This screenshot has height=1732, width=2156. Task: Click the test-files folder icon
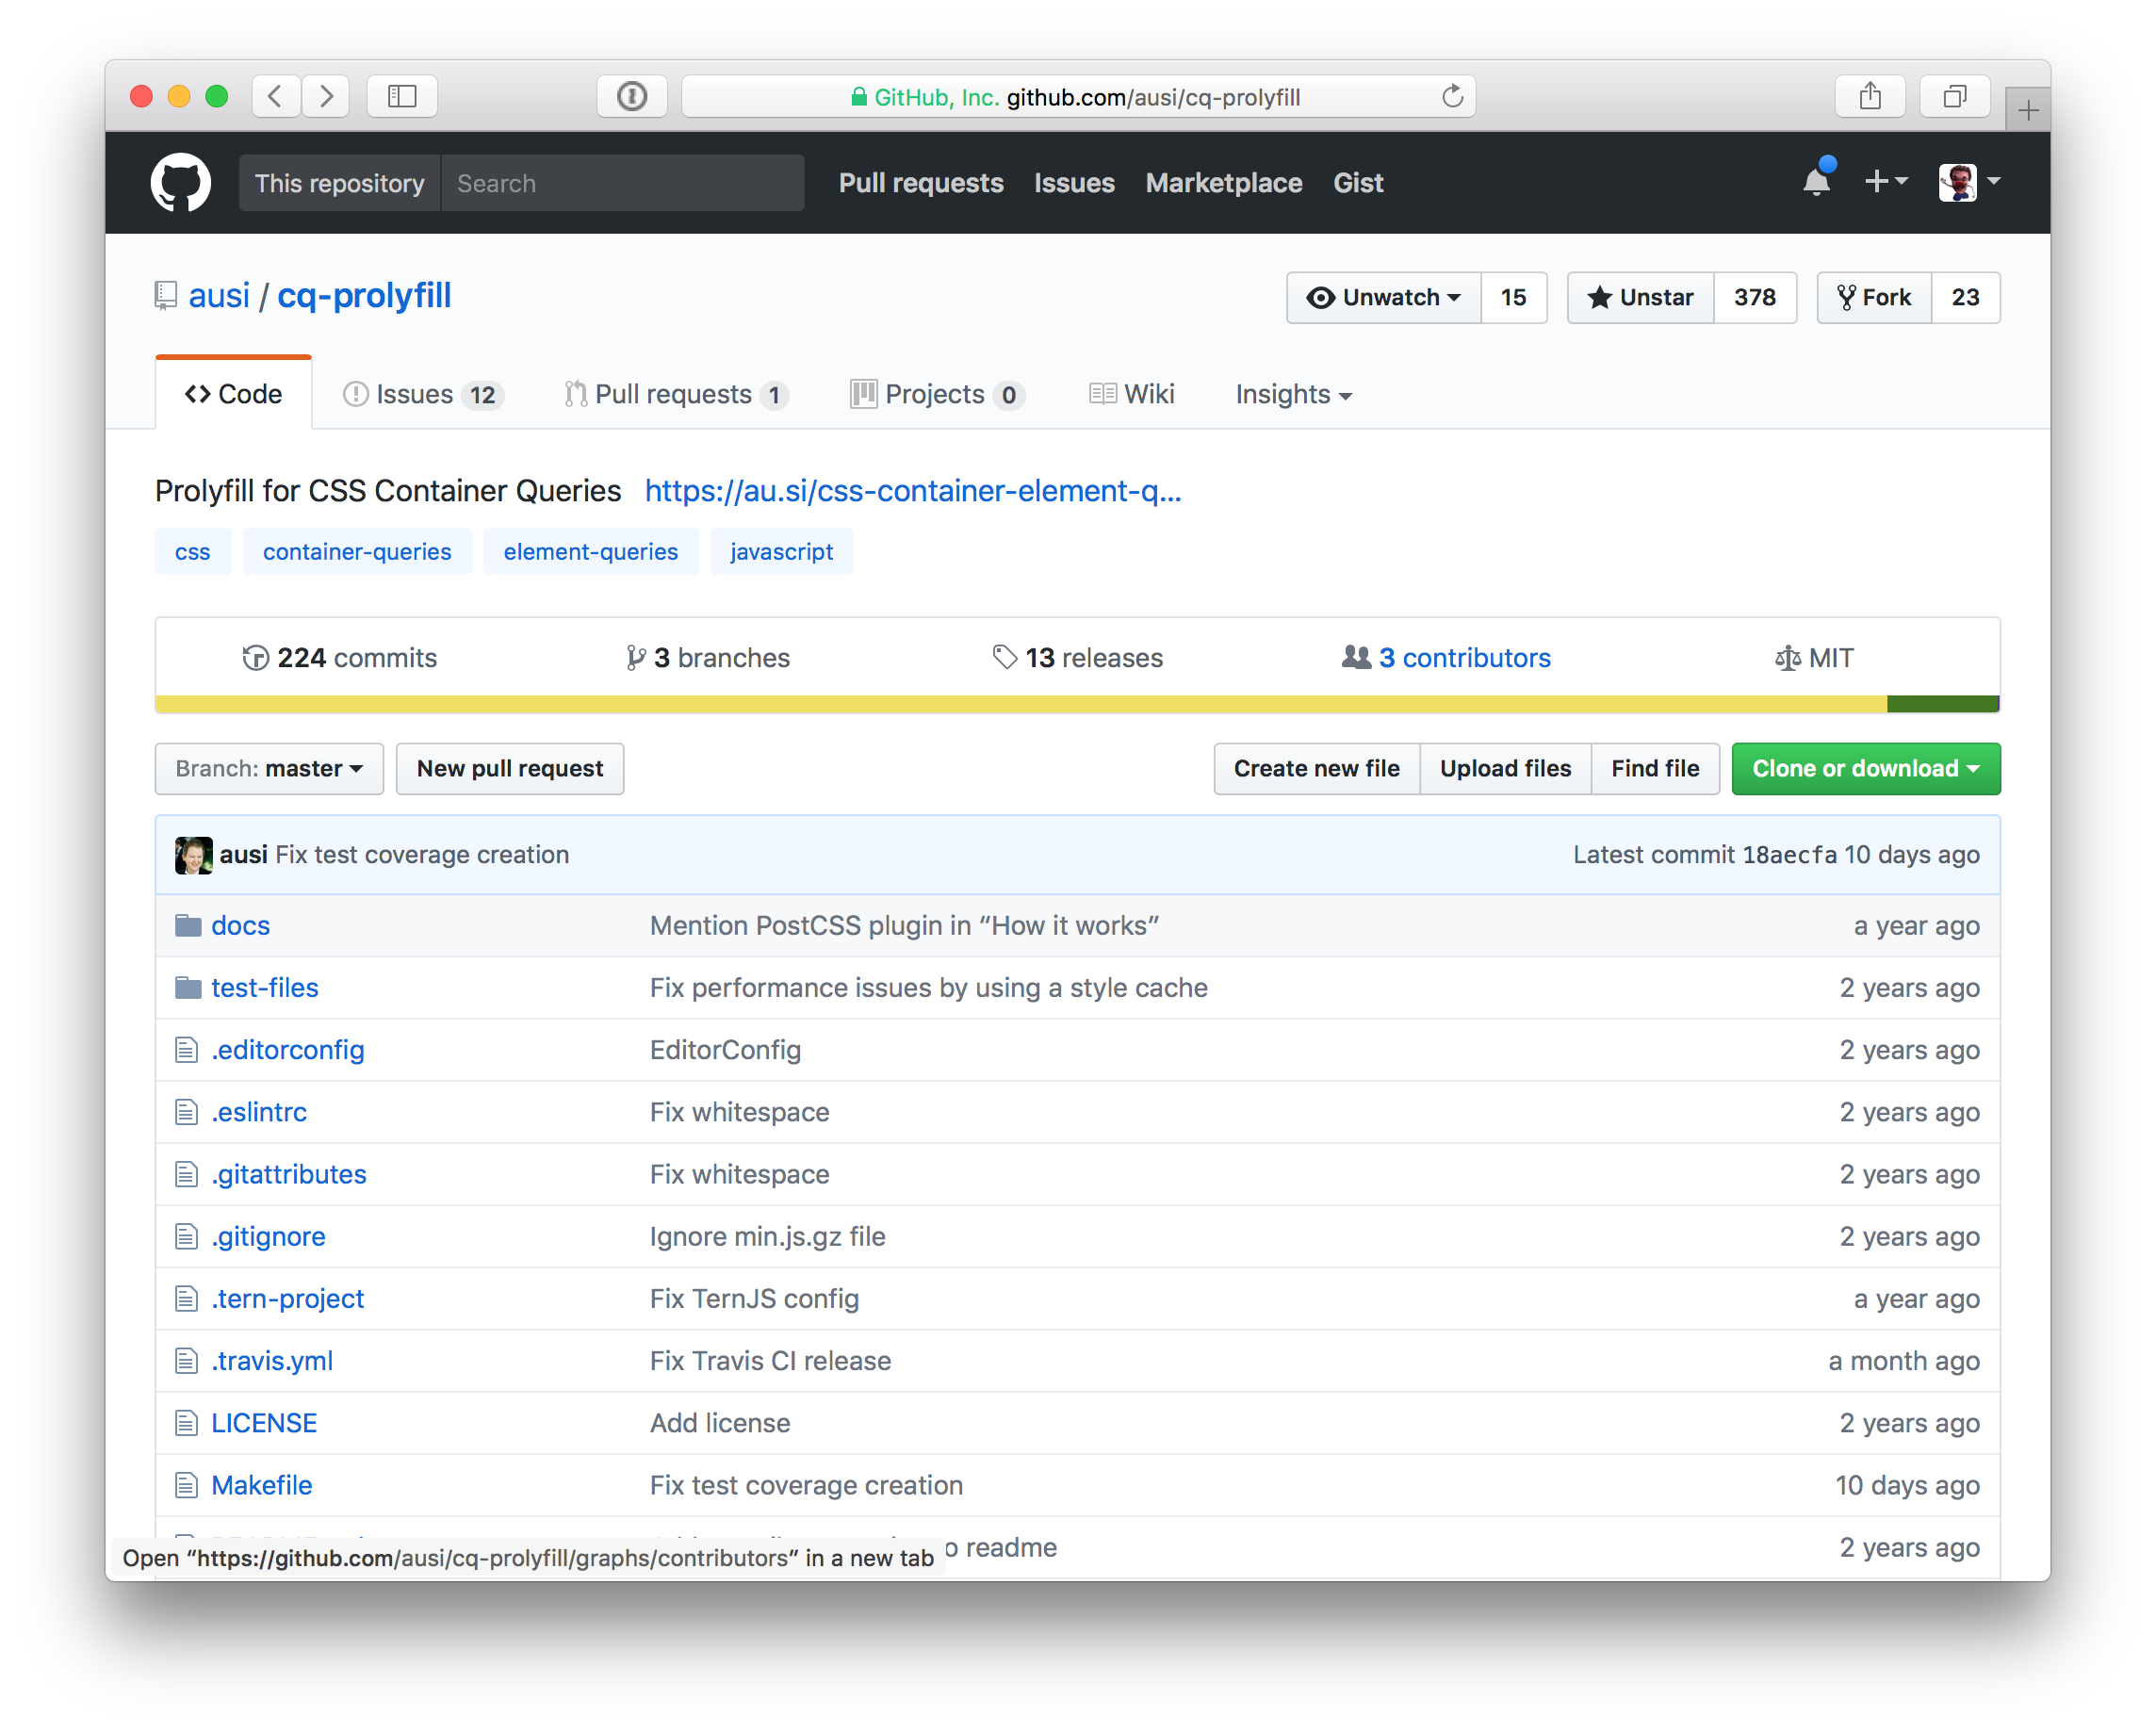click(187, 987)
